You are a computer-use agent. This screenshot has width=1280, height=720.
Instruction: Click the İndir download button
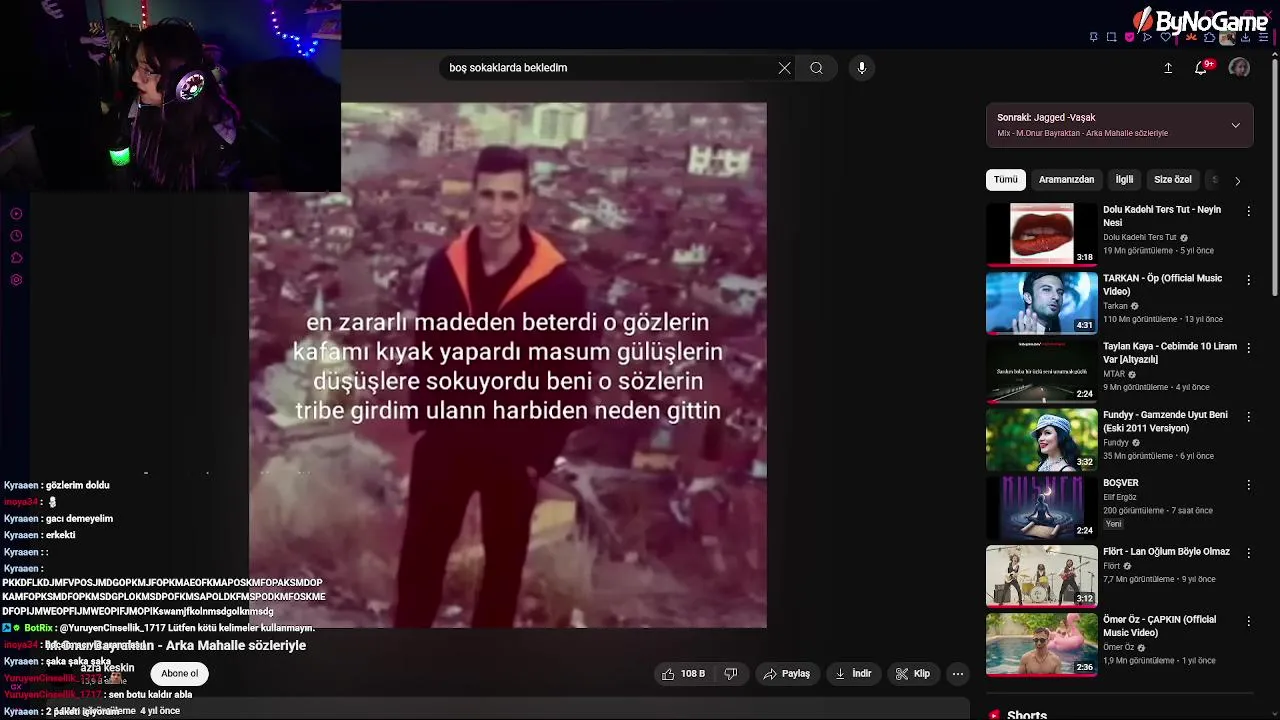tap(853, 674)
